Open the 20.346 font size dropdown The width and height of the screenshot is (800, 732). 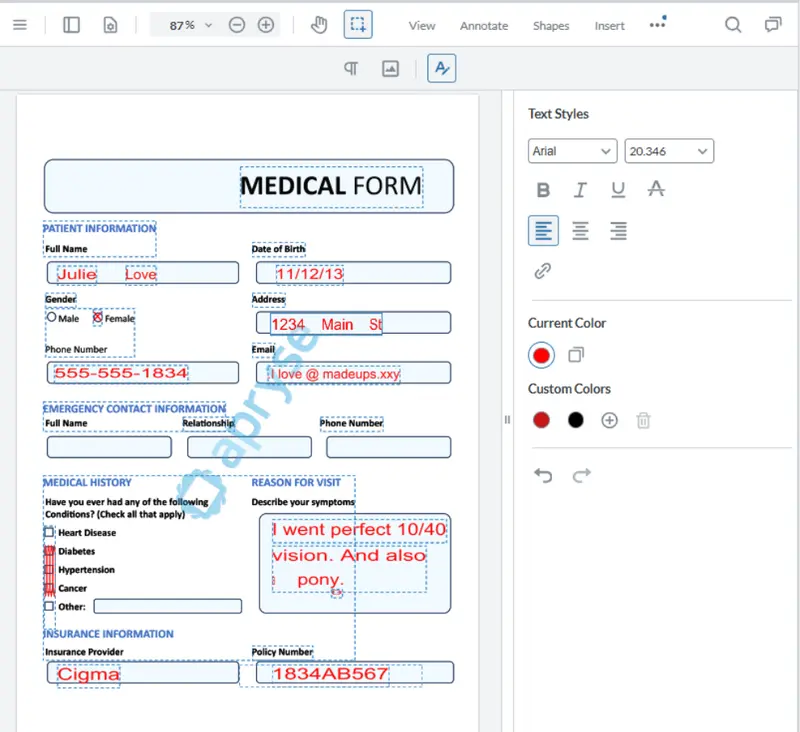tap(669, 151)
